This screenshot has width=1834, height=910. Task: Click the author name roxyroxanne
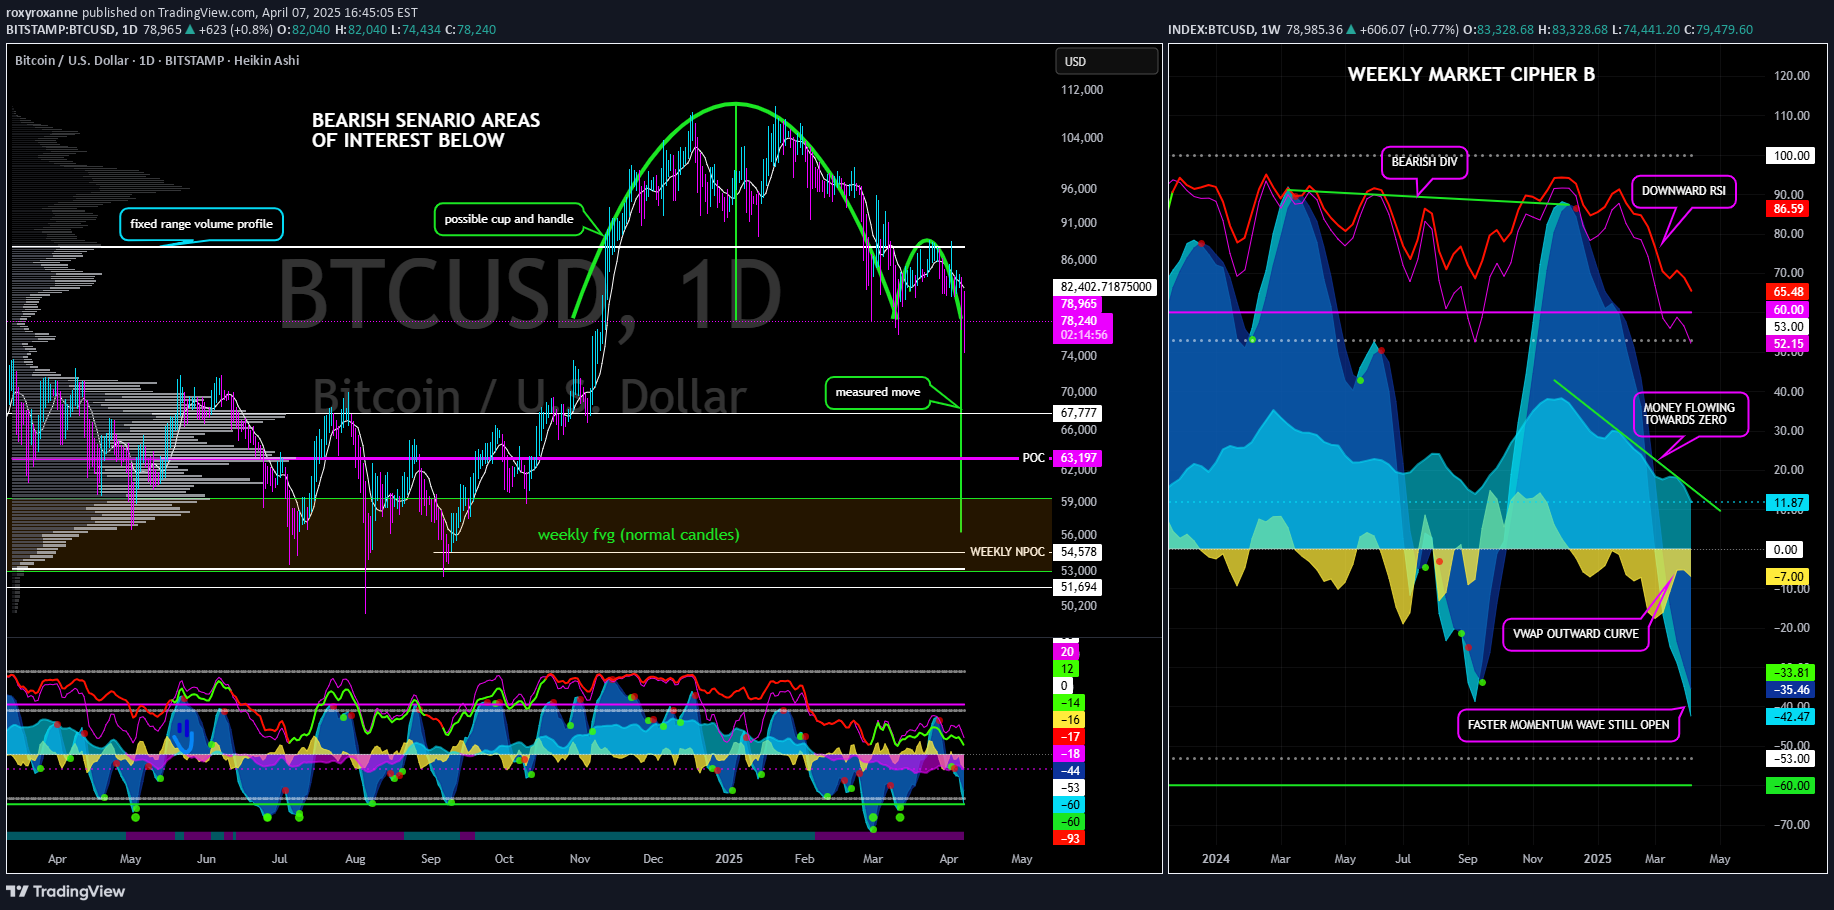tap(42, 13)
